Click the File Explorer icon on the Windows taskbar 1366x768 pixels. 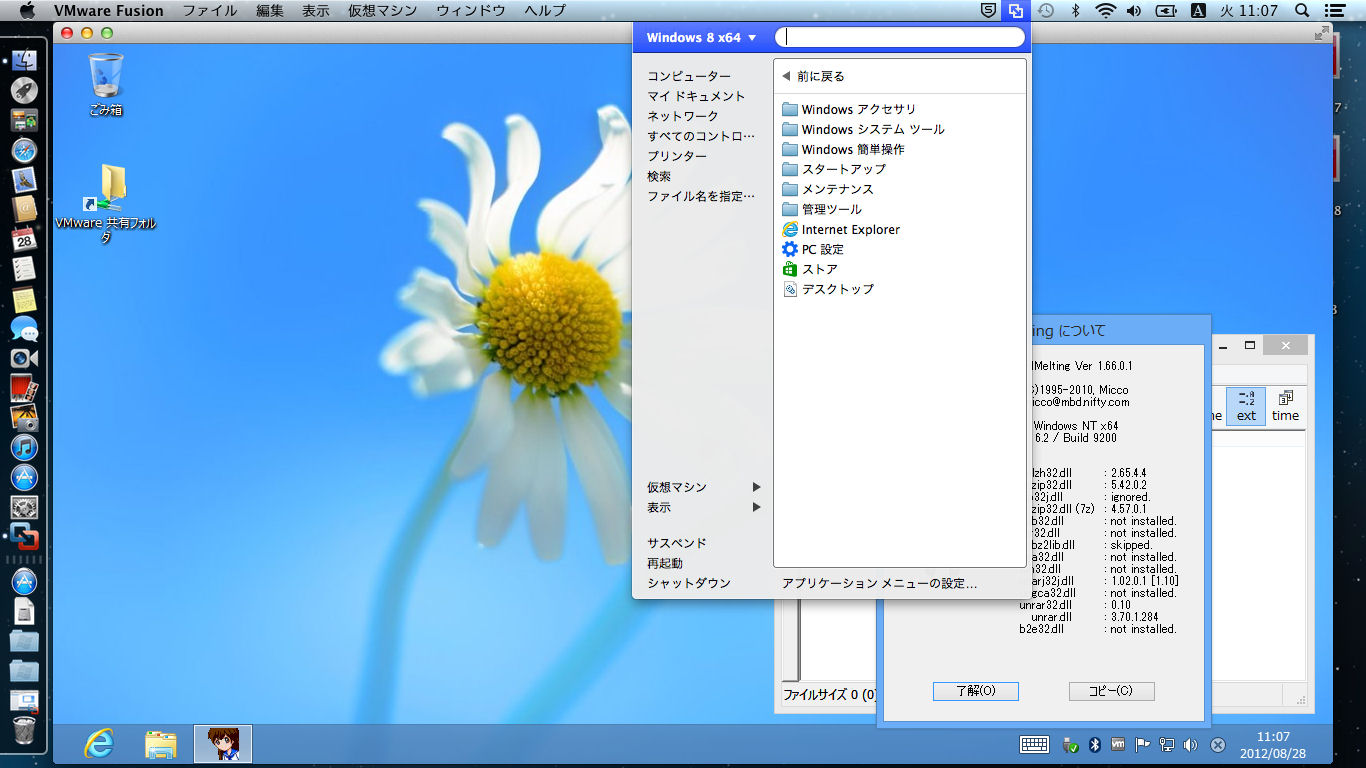pos(161,744)
